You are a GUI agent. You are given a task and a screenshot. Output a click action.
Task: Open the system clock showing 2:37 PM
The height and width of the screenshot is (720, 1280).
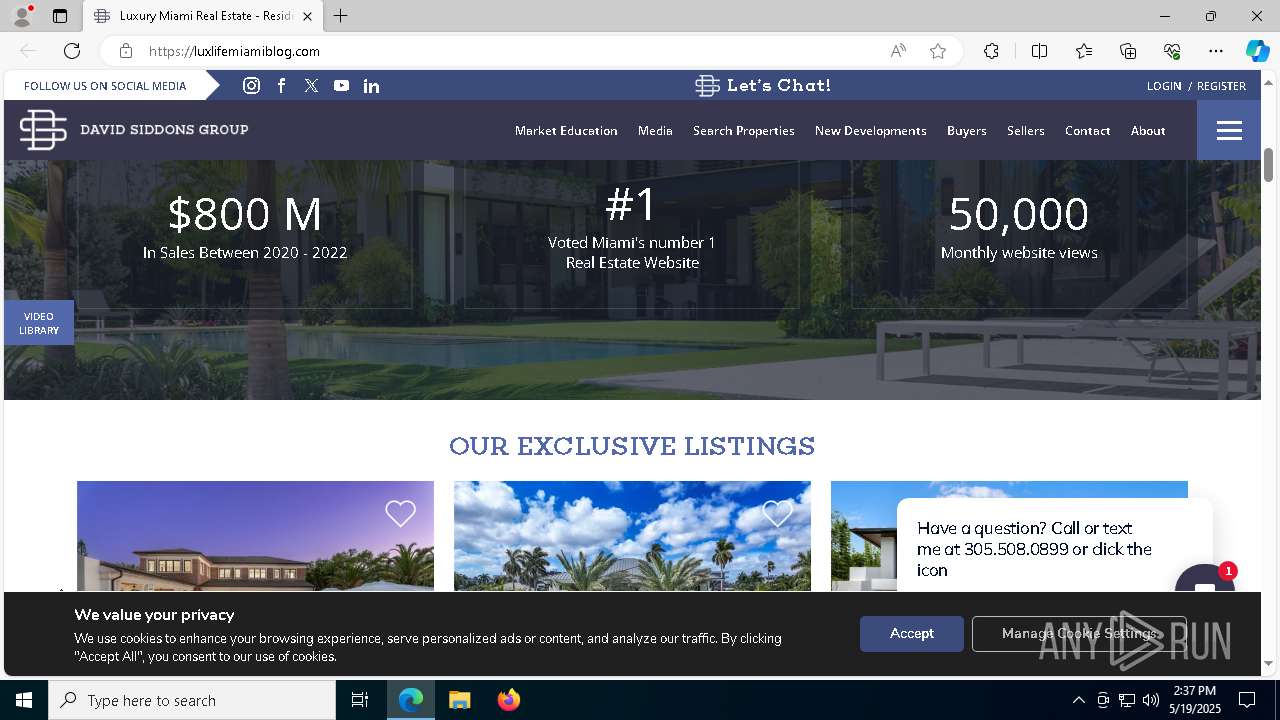1195,700
